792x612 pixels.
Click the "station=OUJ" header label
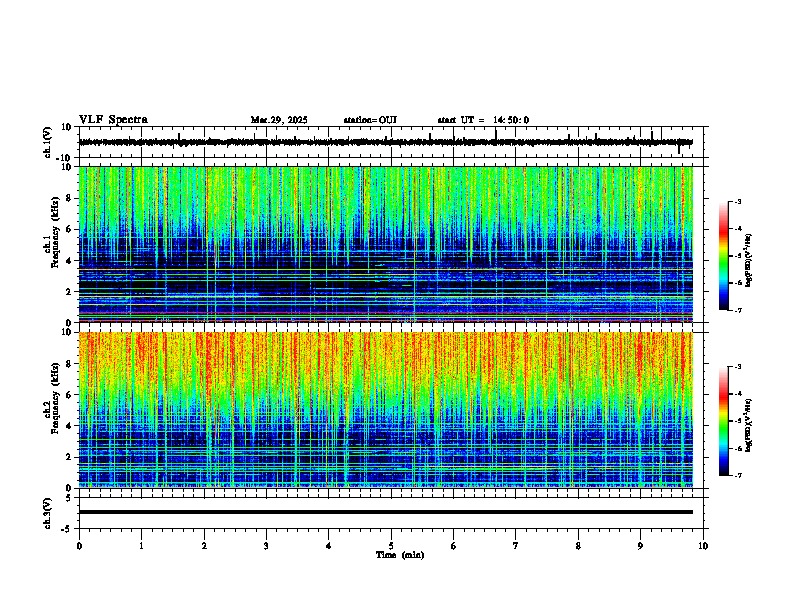point(370,120)
